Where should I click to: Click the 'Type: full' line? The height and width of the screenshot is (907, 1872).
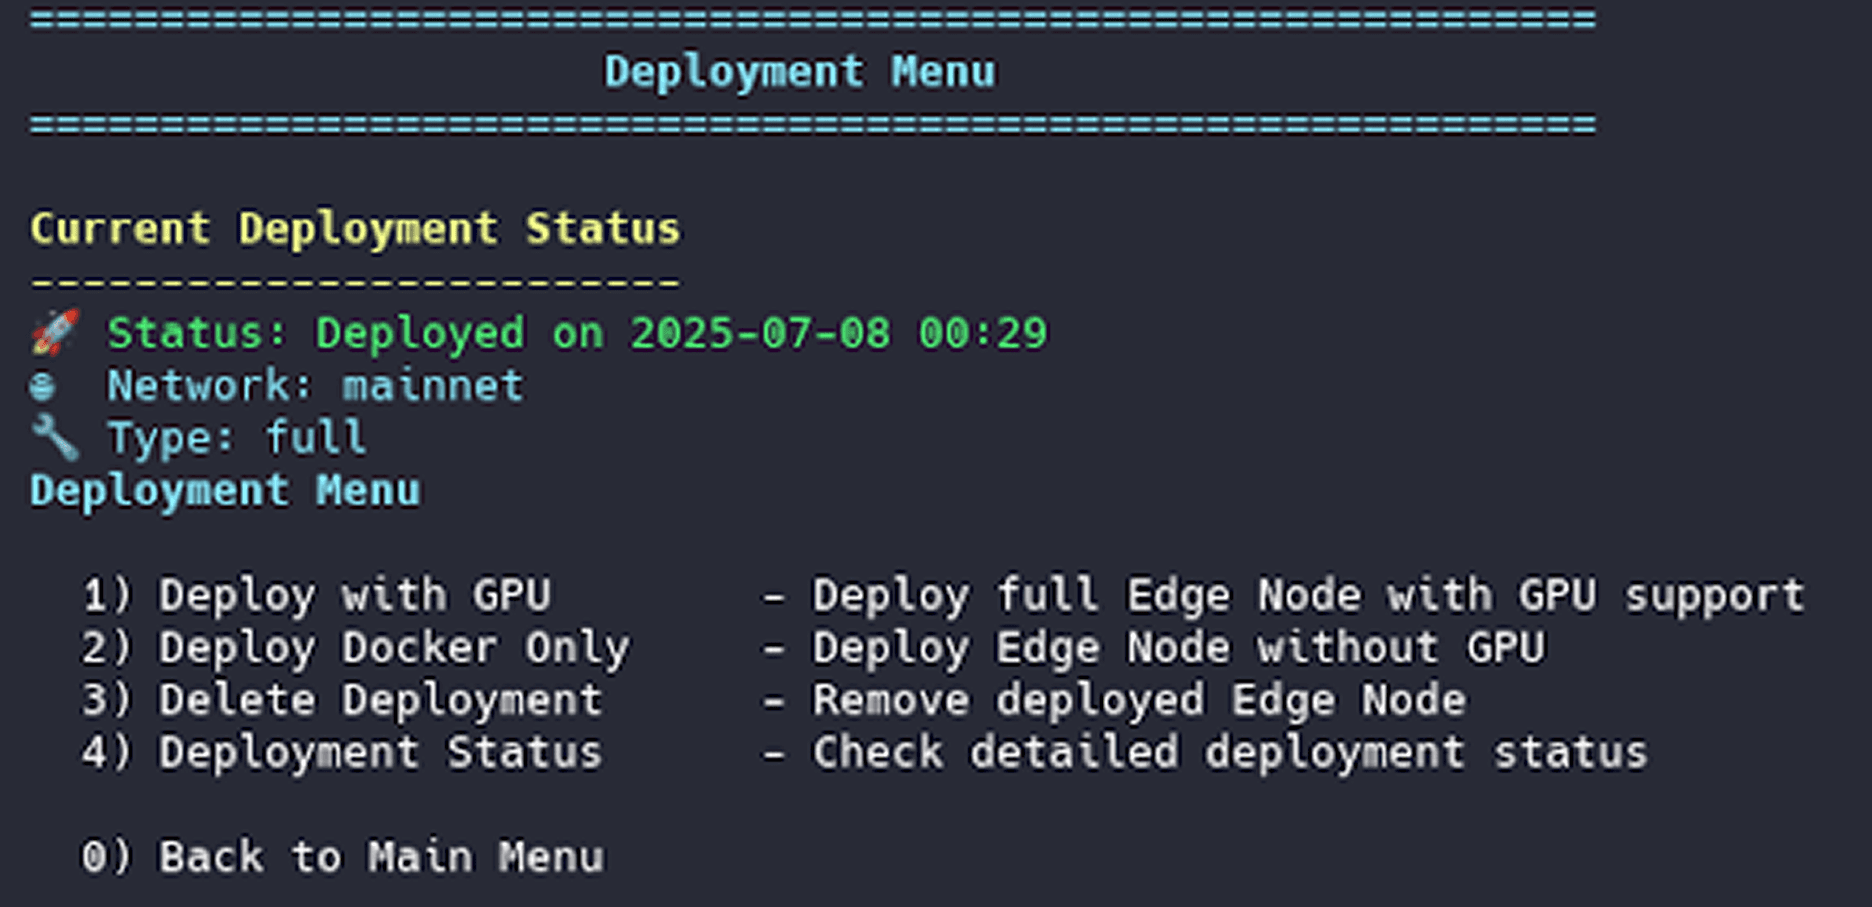point(237,438)
